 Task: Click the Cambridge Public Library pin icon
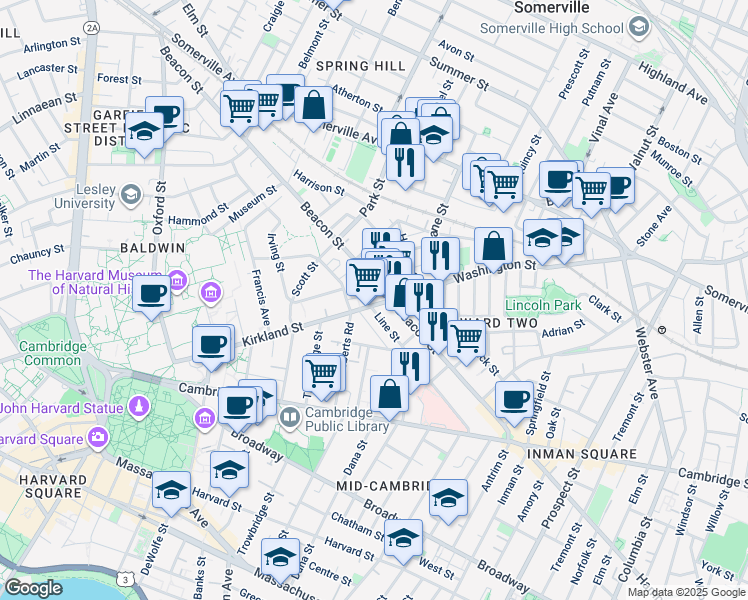(290, 418)
